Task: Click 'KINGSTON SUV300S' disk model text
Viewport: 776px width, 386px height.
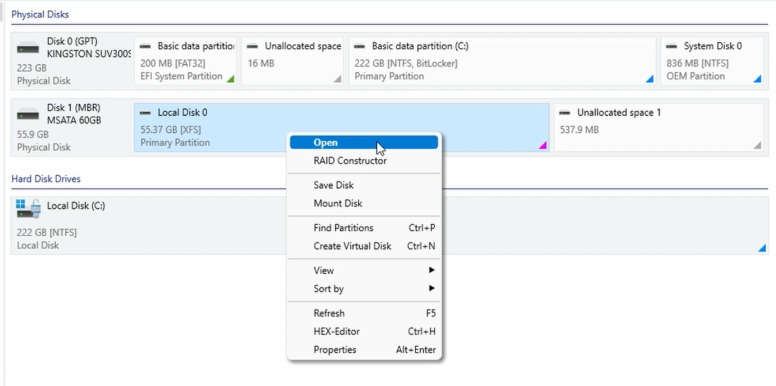Action: coord(89,54)
